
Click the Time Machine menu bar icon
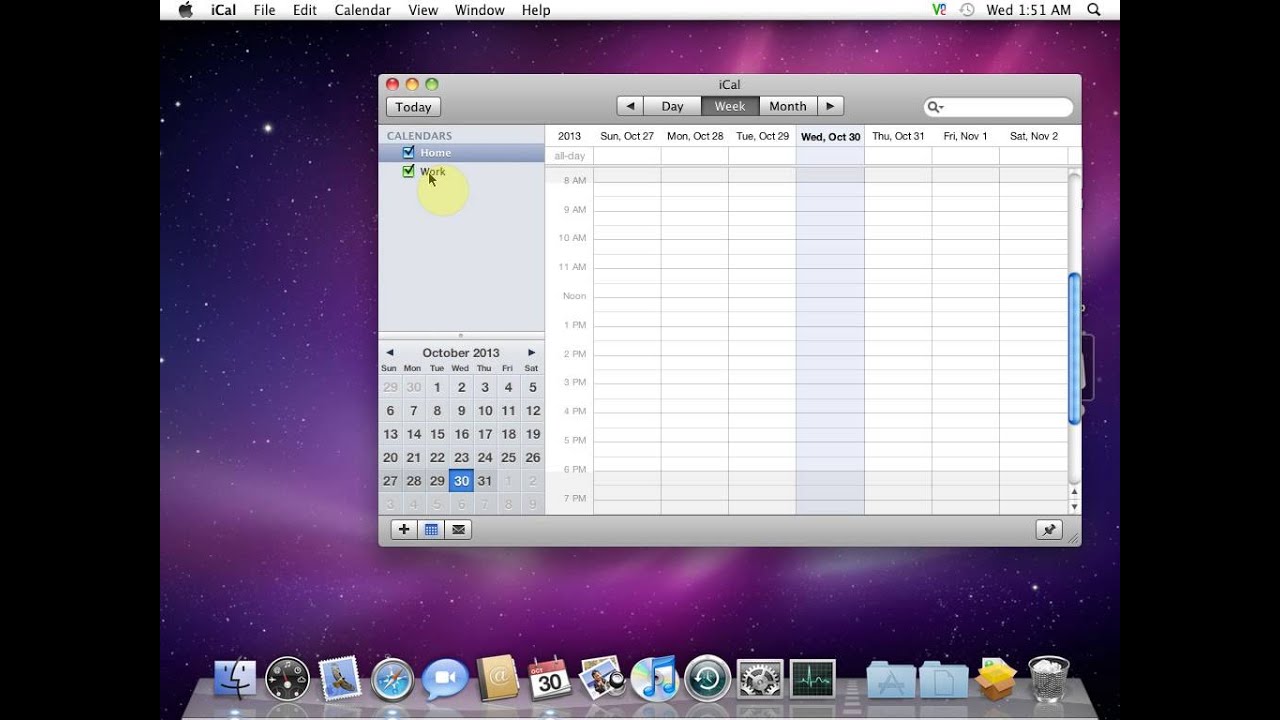[967, 10]
